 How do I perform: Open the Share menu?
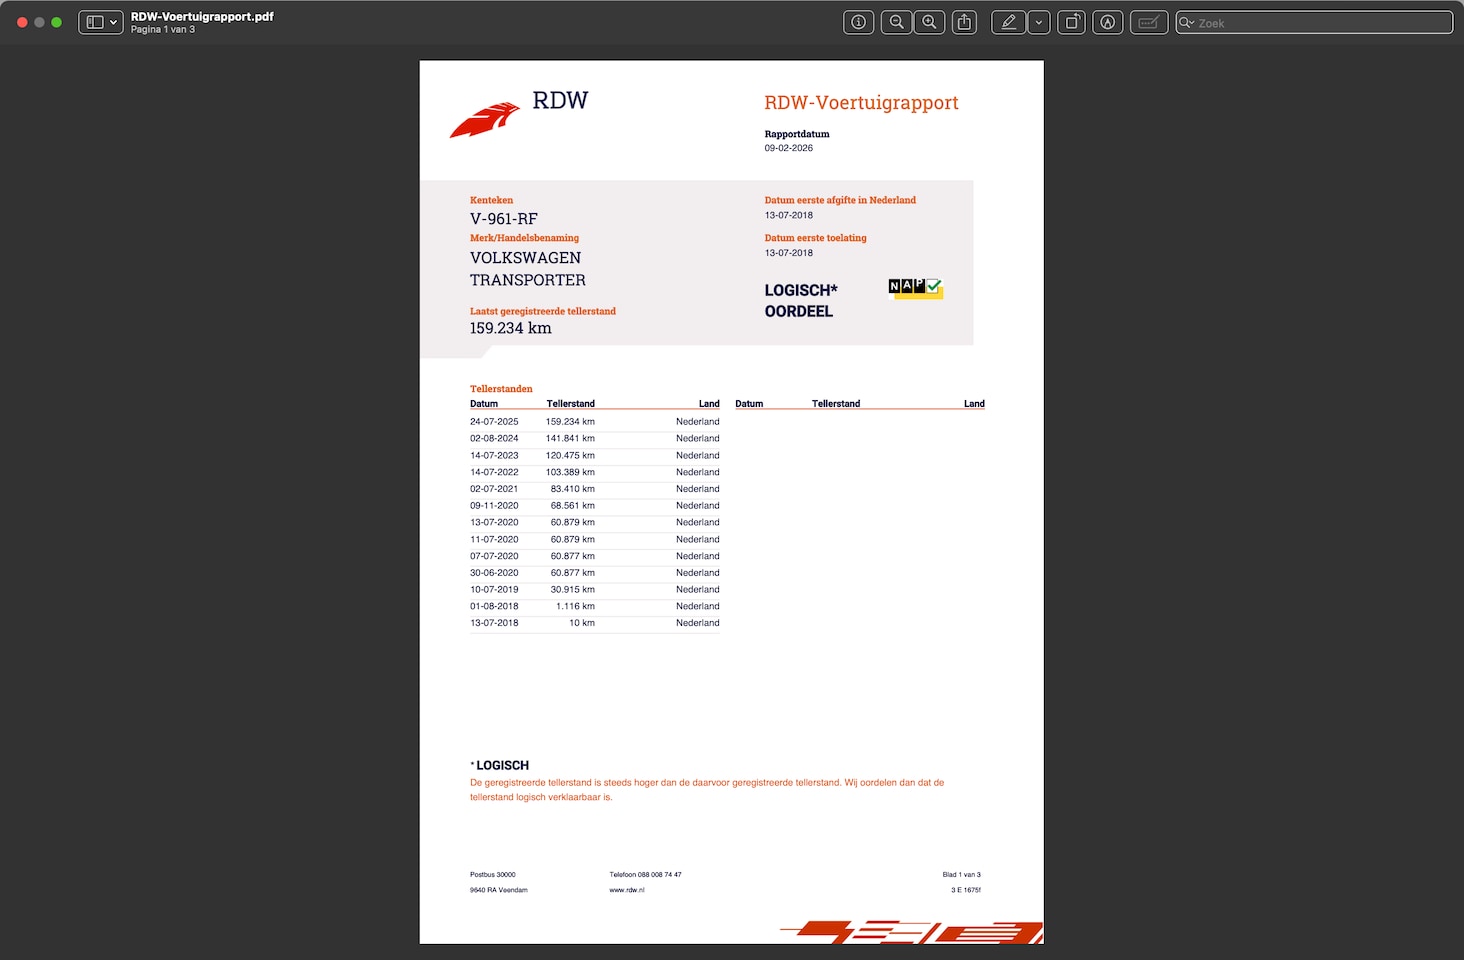[x=964, y=22]
